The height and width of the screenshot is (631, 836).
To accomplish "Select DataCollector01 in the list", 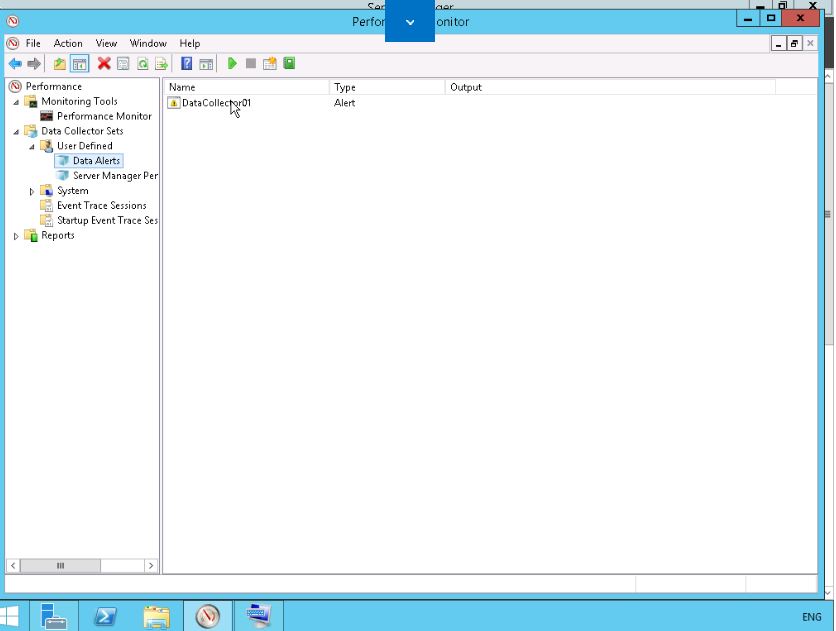I will 216,103.
